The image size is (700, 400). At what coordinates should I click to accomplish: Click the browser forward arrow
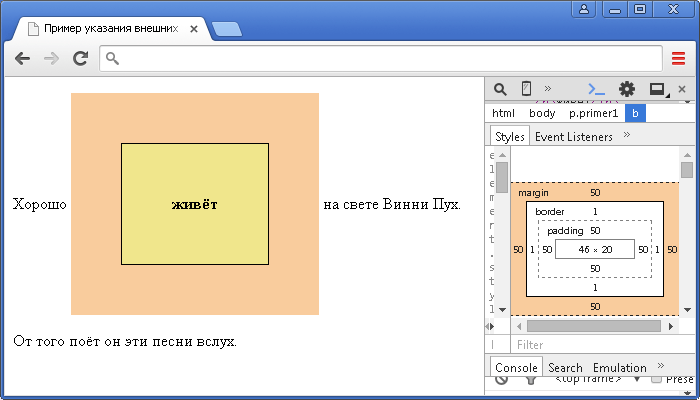pyautogui.click(x=52, y=58)
